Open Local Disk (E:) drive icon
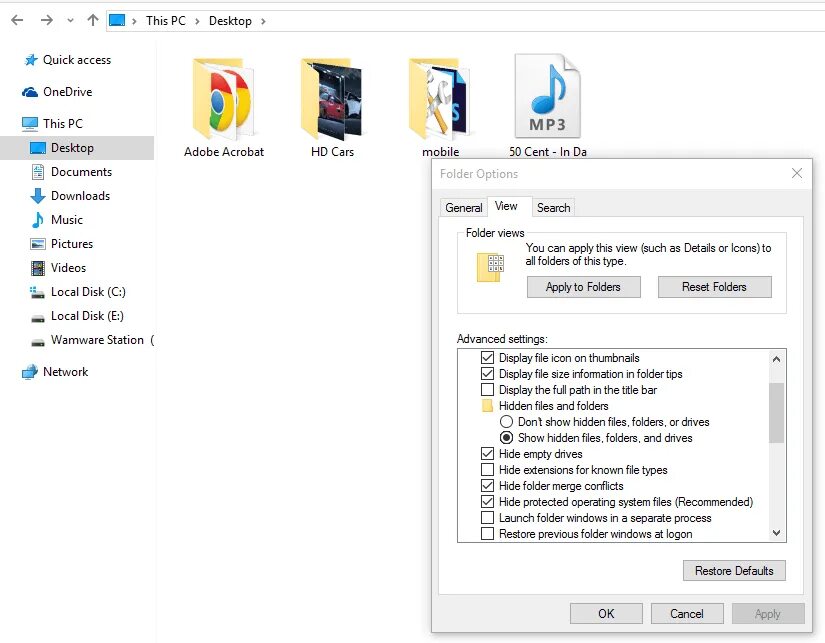The width and height of the screenshot is (825, 643). click(38, 318)
